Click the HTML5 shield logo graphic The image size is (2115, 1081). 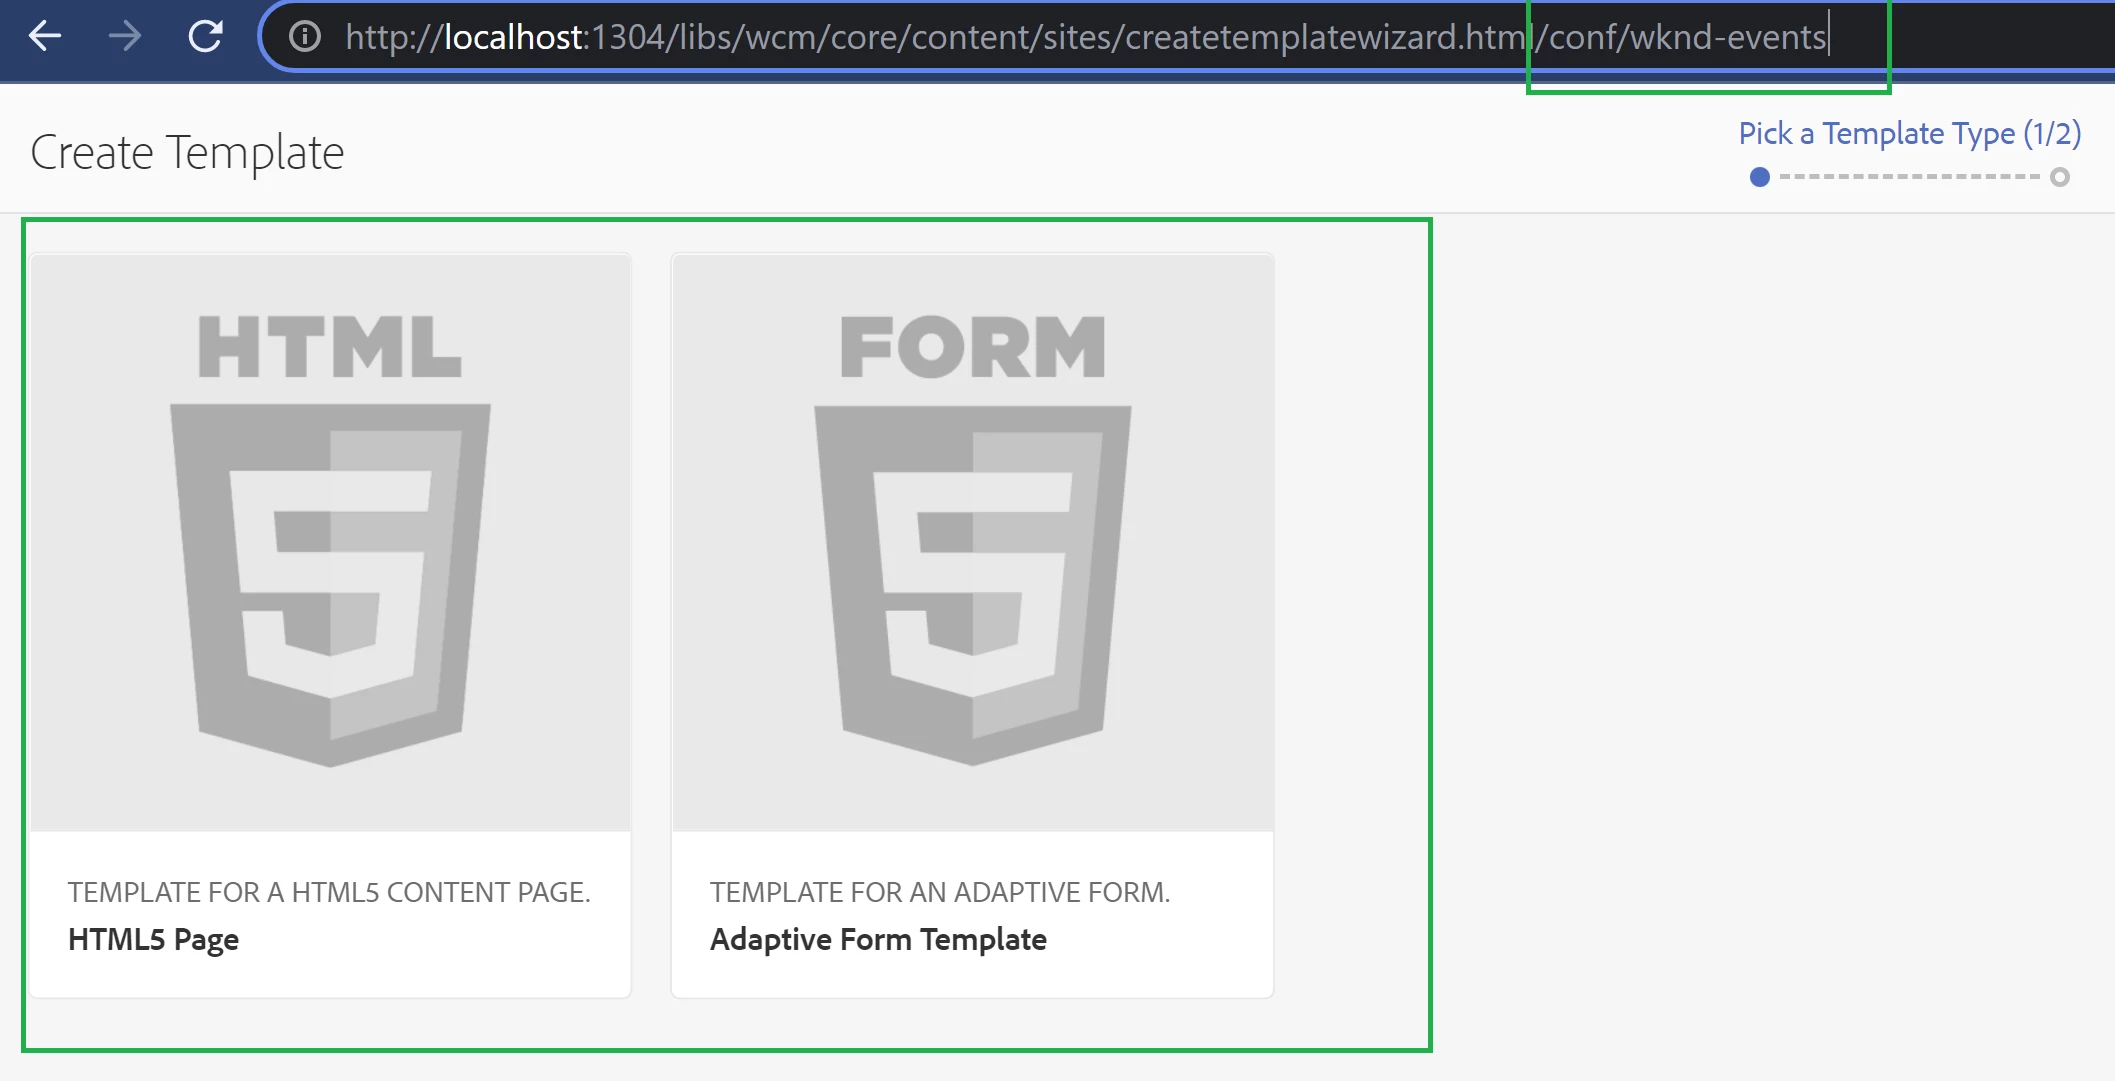(330, 585)
